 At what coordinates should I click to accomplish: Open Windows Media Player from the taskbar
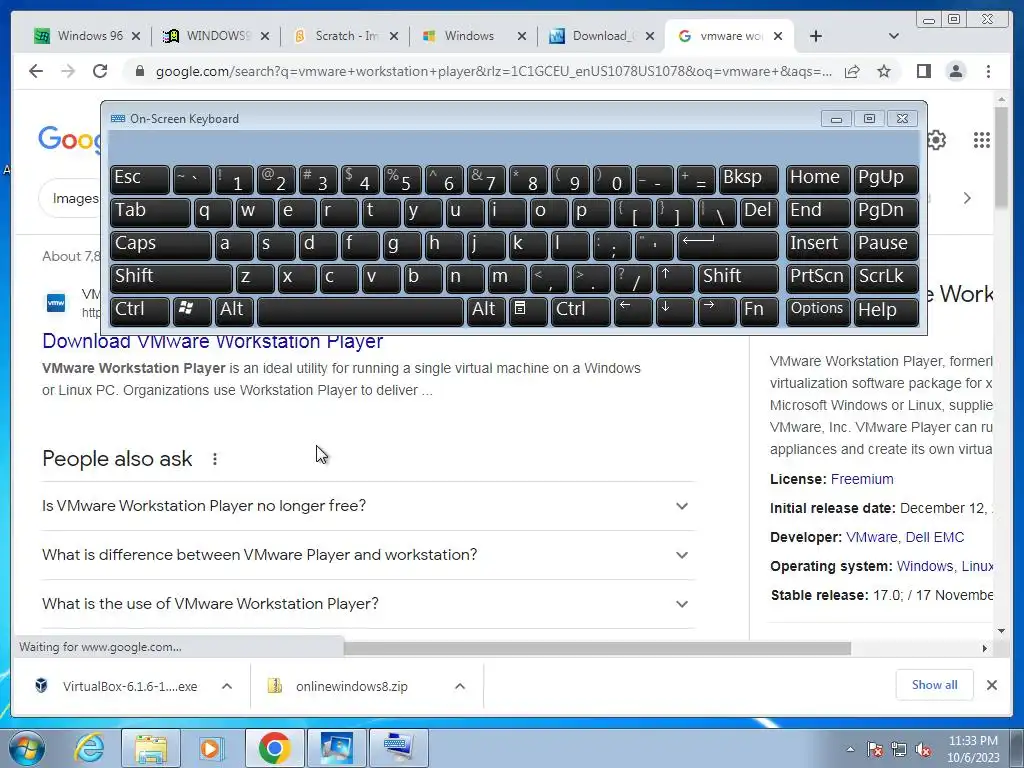210,748
